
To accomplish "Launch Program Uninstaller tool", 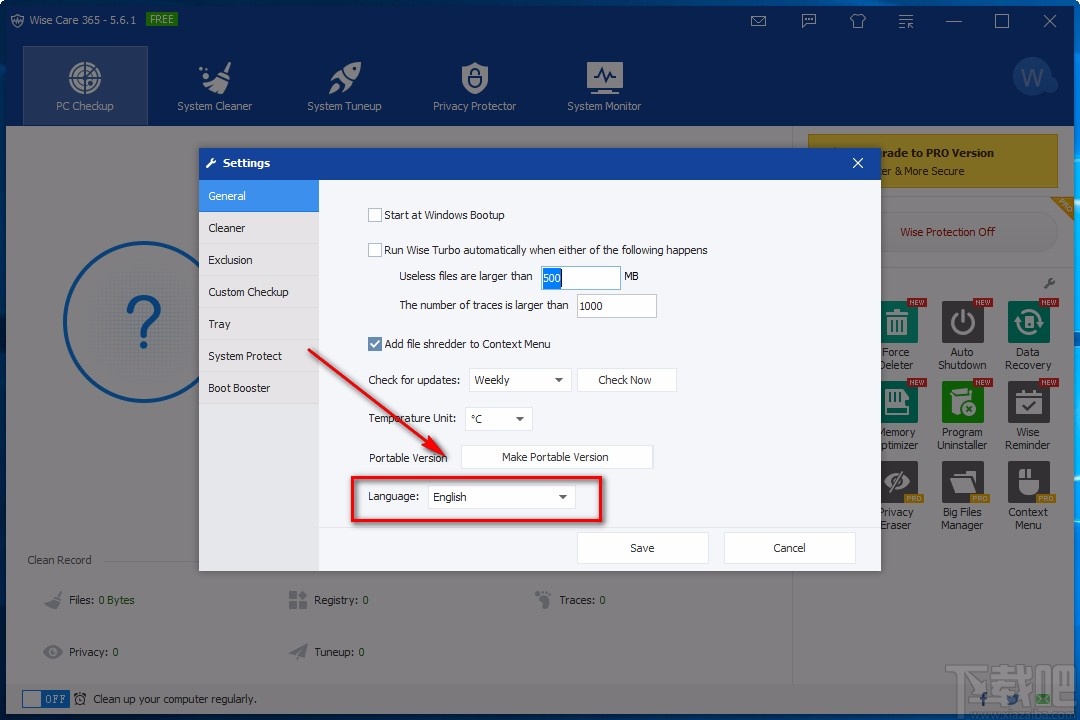I will pos(962,415).
